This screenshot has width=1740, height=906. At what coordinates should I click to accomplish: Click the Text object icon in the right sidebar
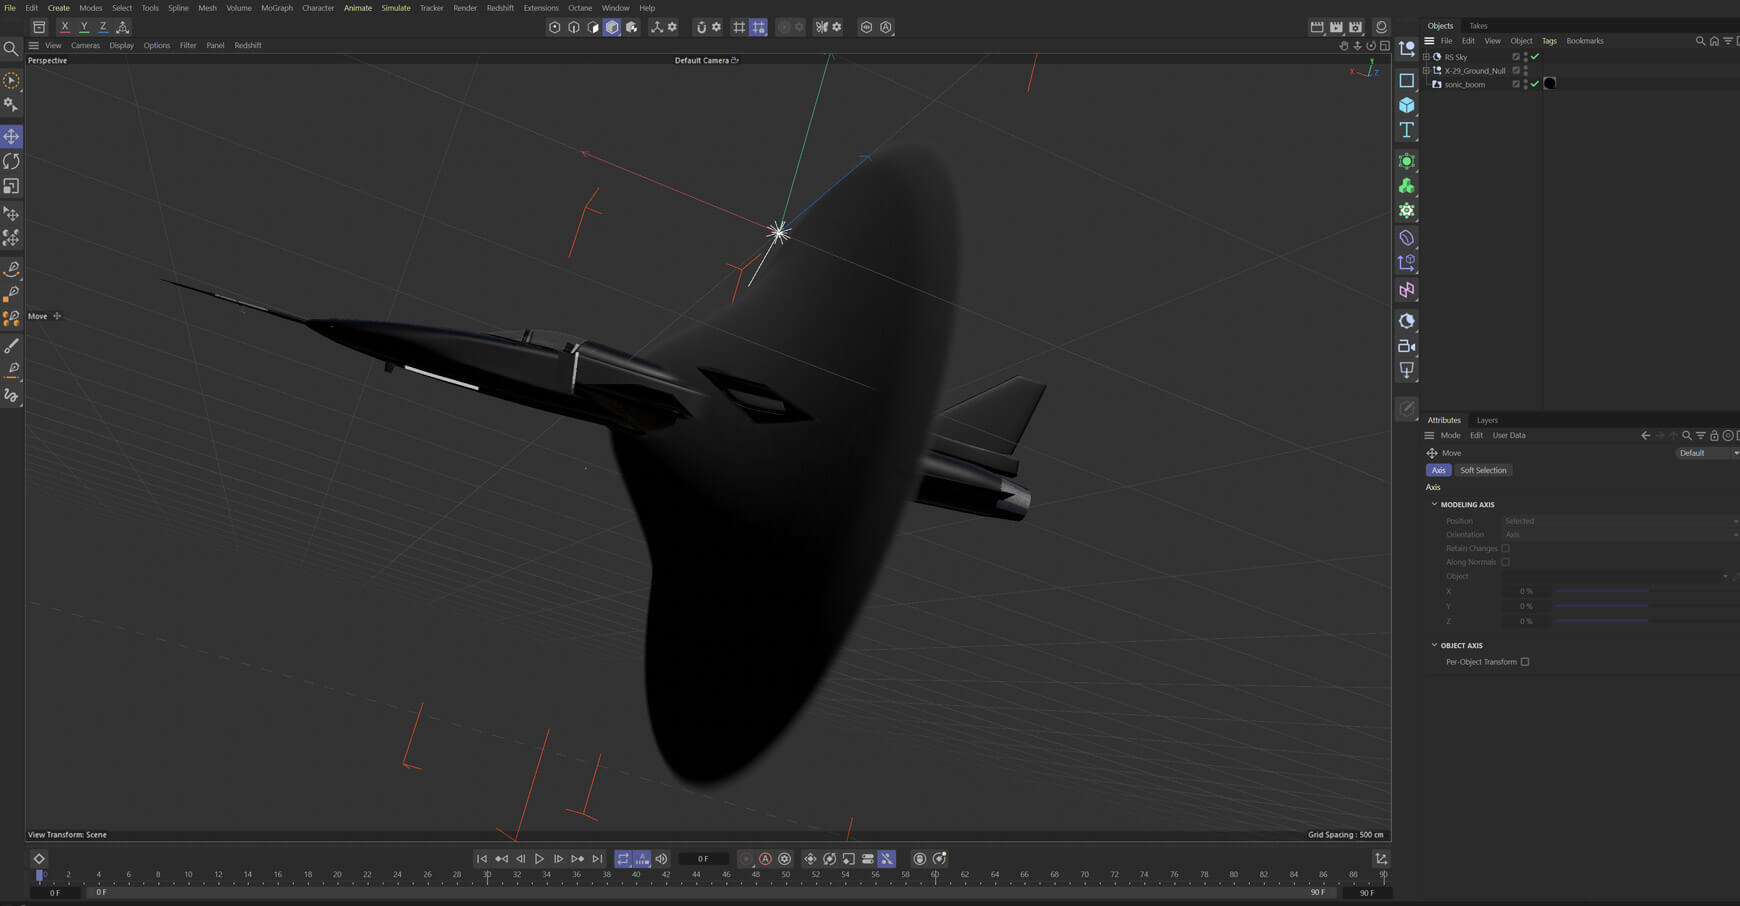point(1406,130)
